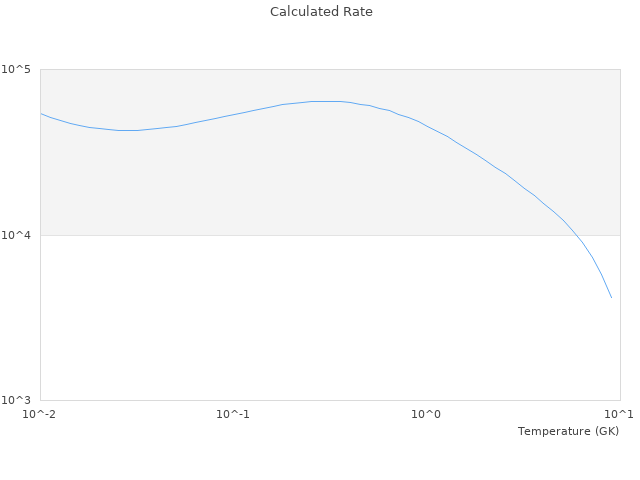Click the left starting point of the blue curve
Viewport: 640px width, 480px height.
tap(41, 113)
